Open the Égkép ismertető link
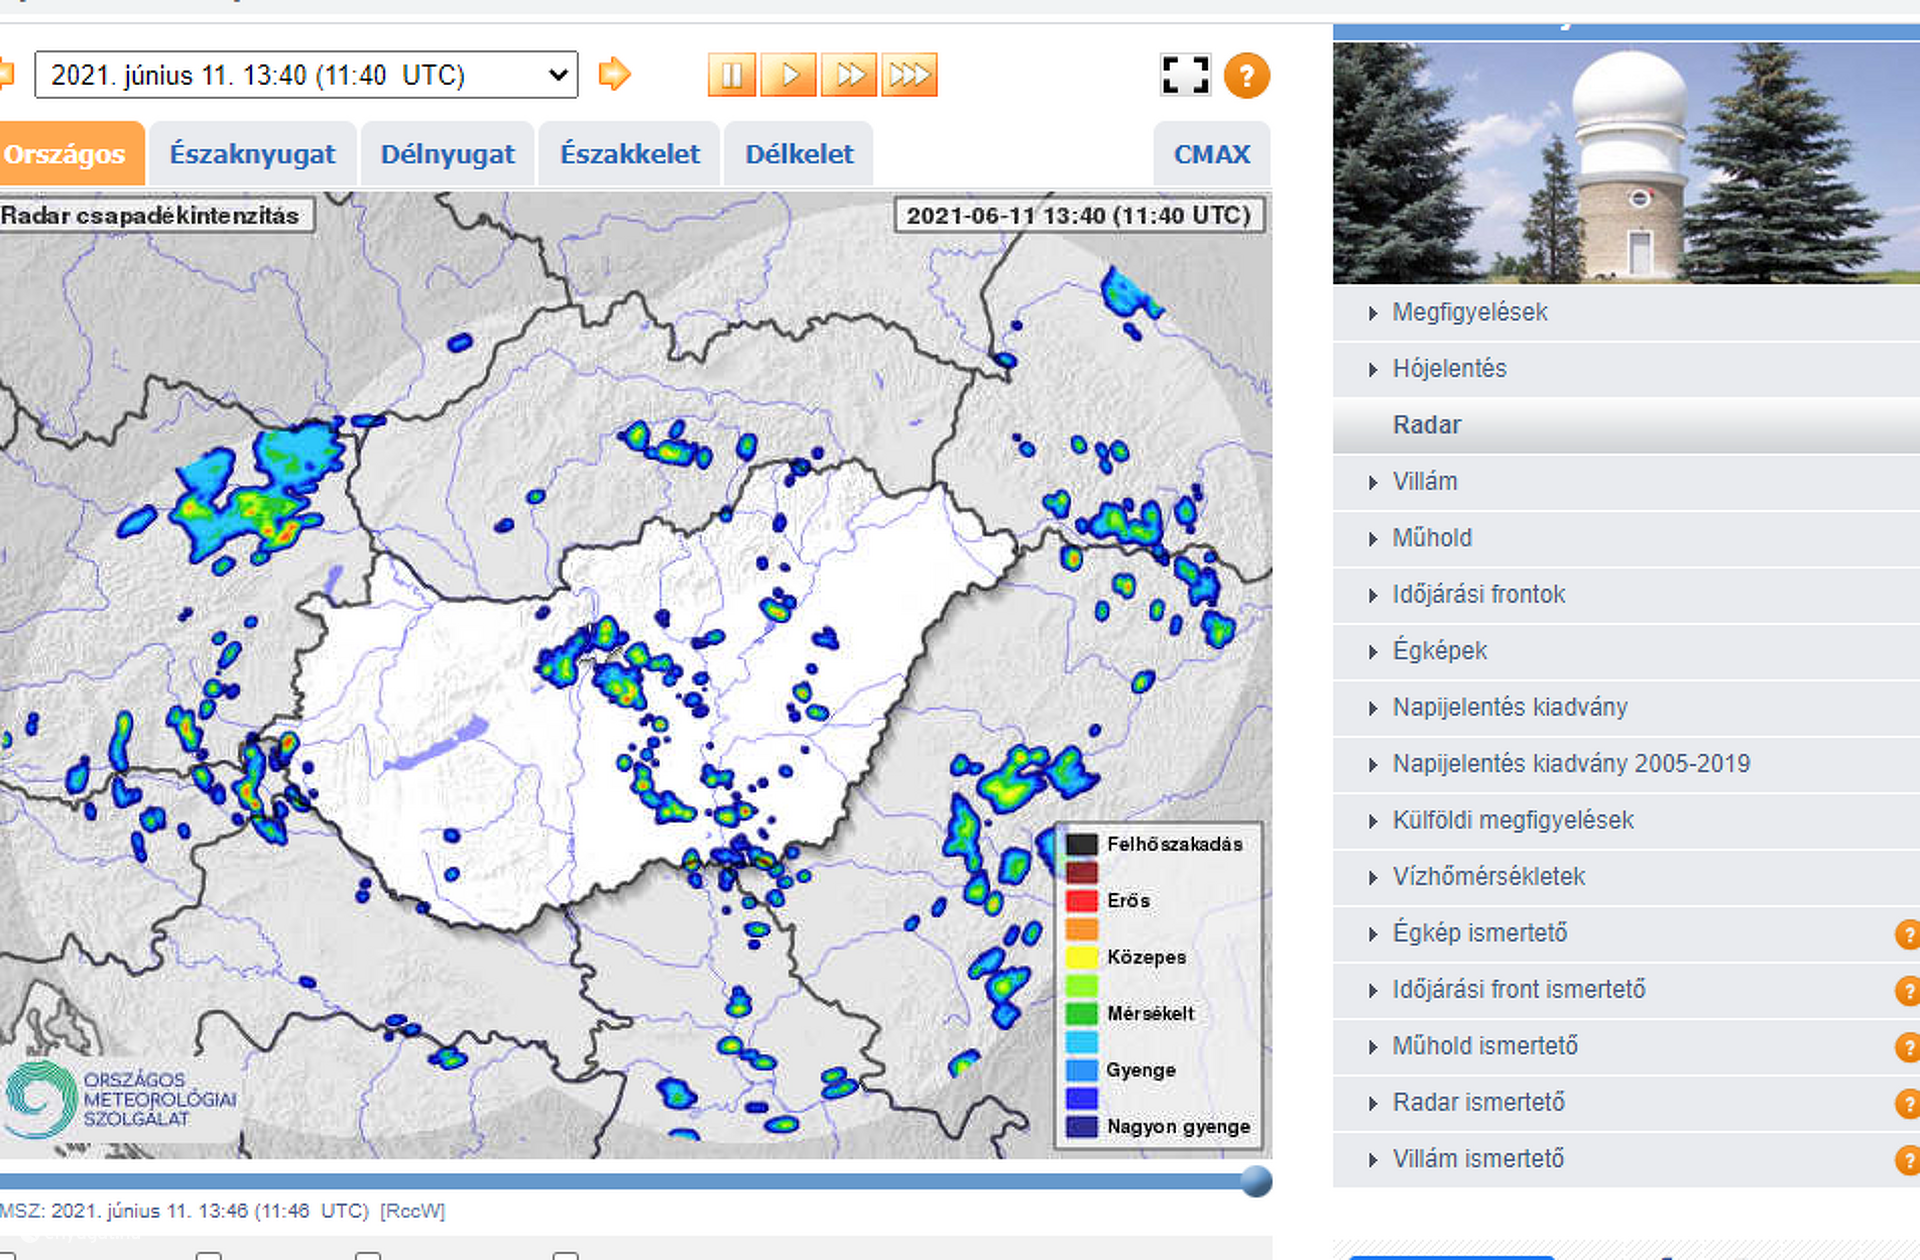The width and height of the screenshot is (1920, 1260). (1480, 933)
